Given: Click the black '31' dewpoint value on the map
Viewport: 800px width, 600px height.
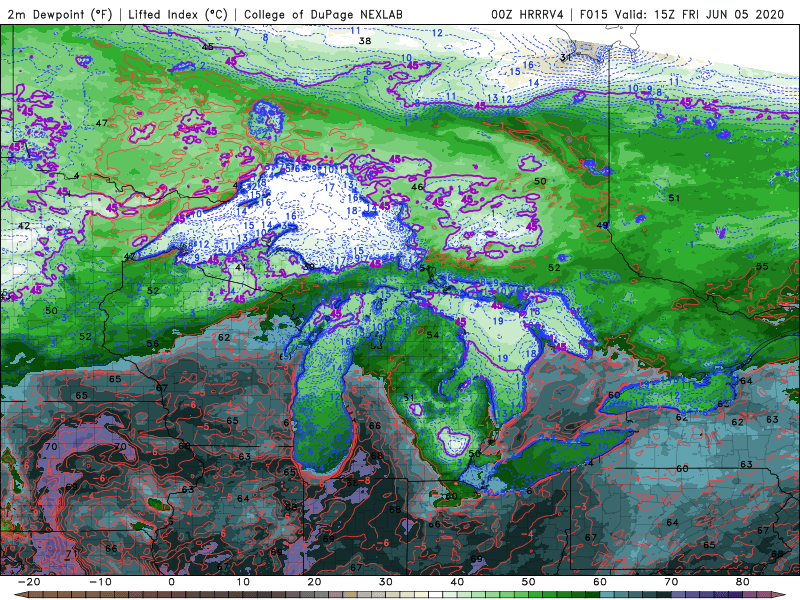Looking at the screenshot, I should [565, 57].
